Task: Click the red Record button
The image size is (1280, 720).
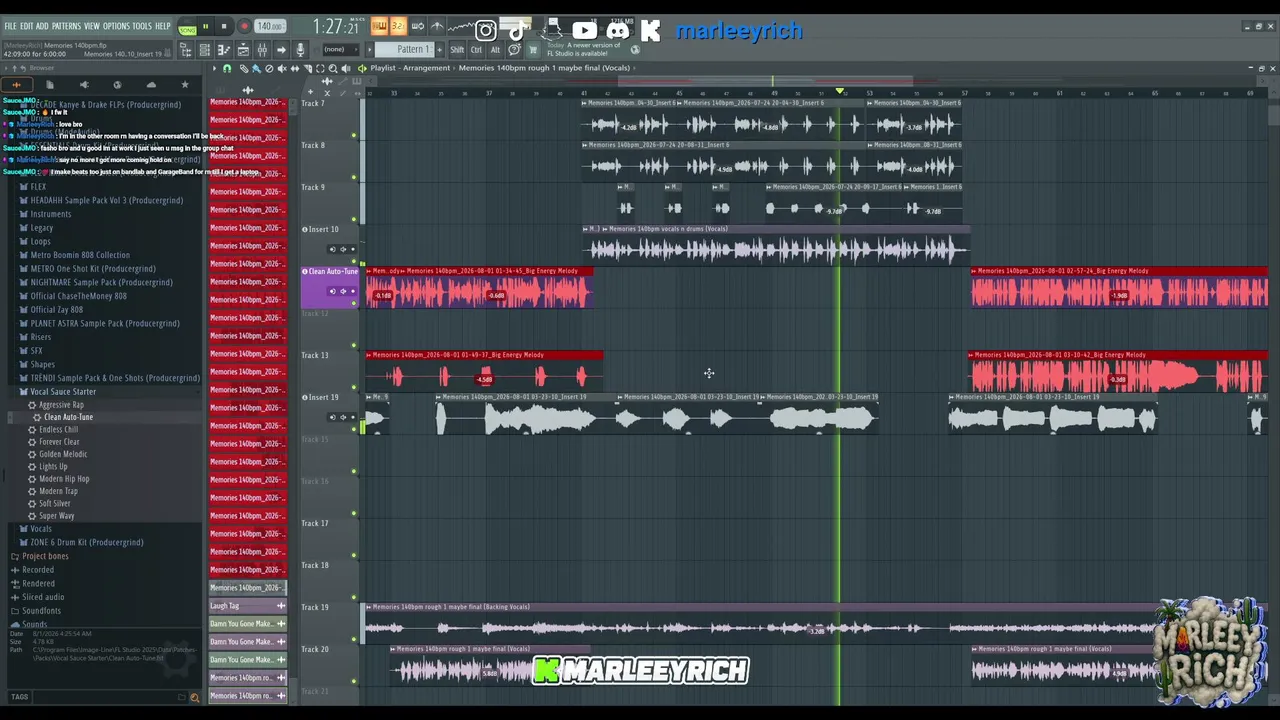Action: (243, 27)
